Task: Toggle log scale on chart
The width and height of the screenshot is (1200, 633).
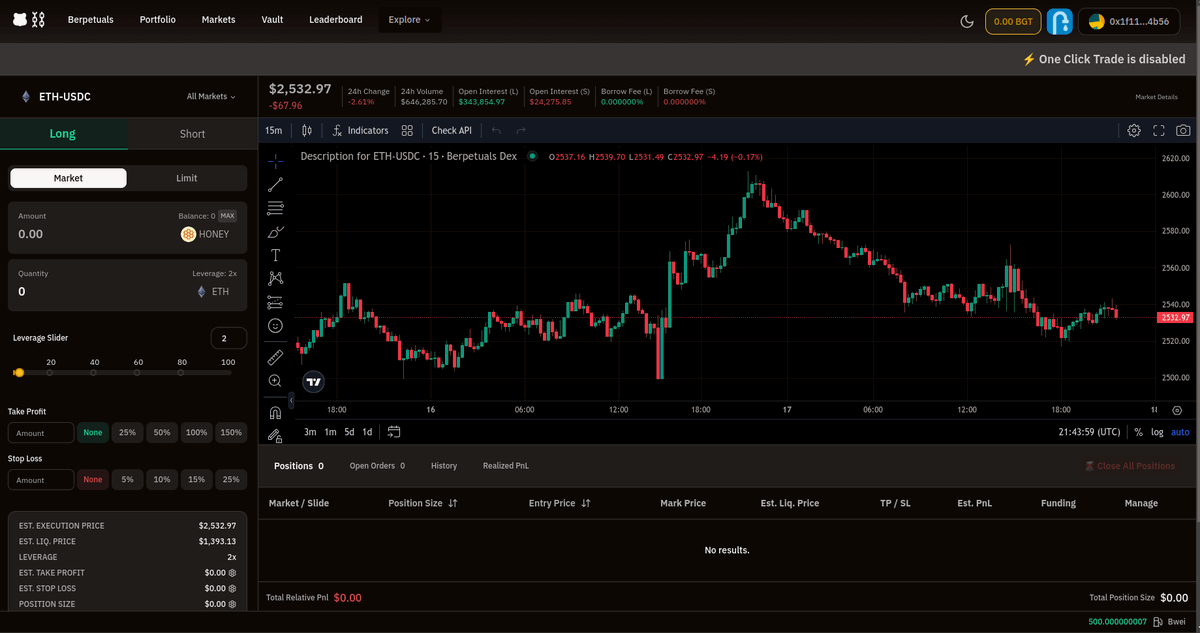Action: click(x=1157, y=432)
